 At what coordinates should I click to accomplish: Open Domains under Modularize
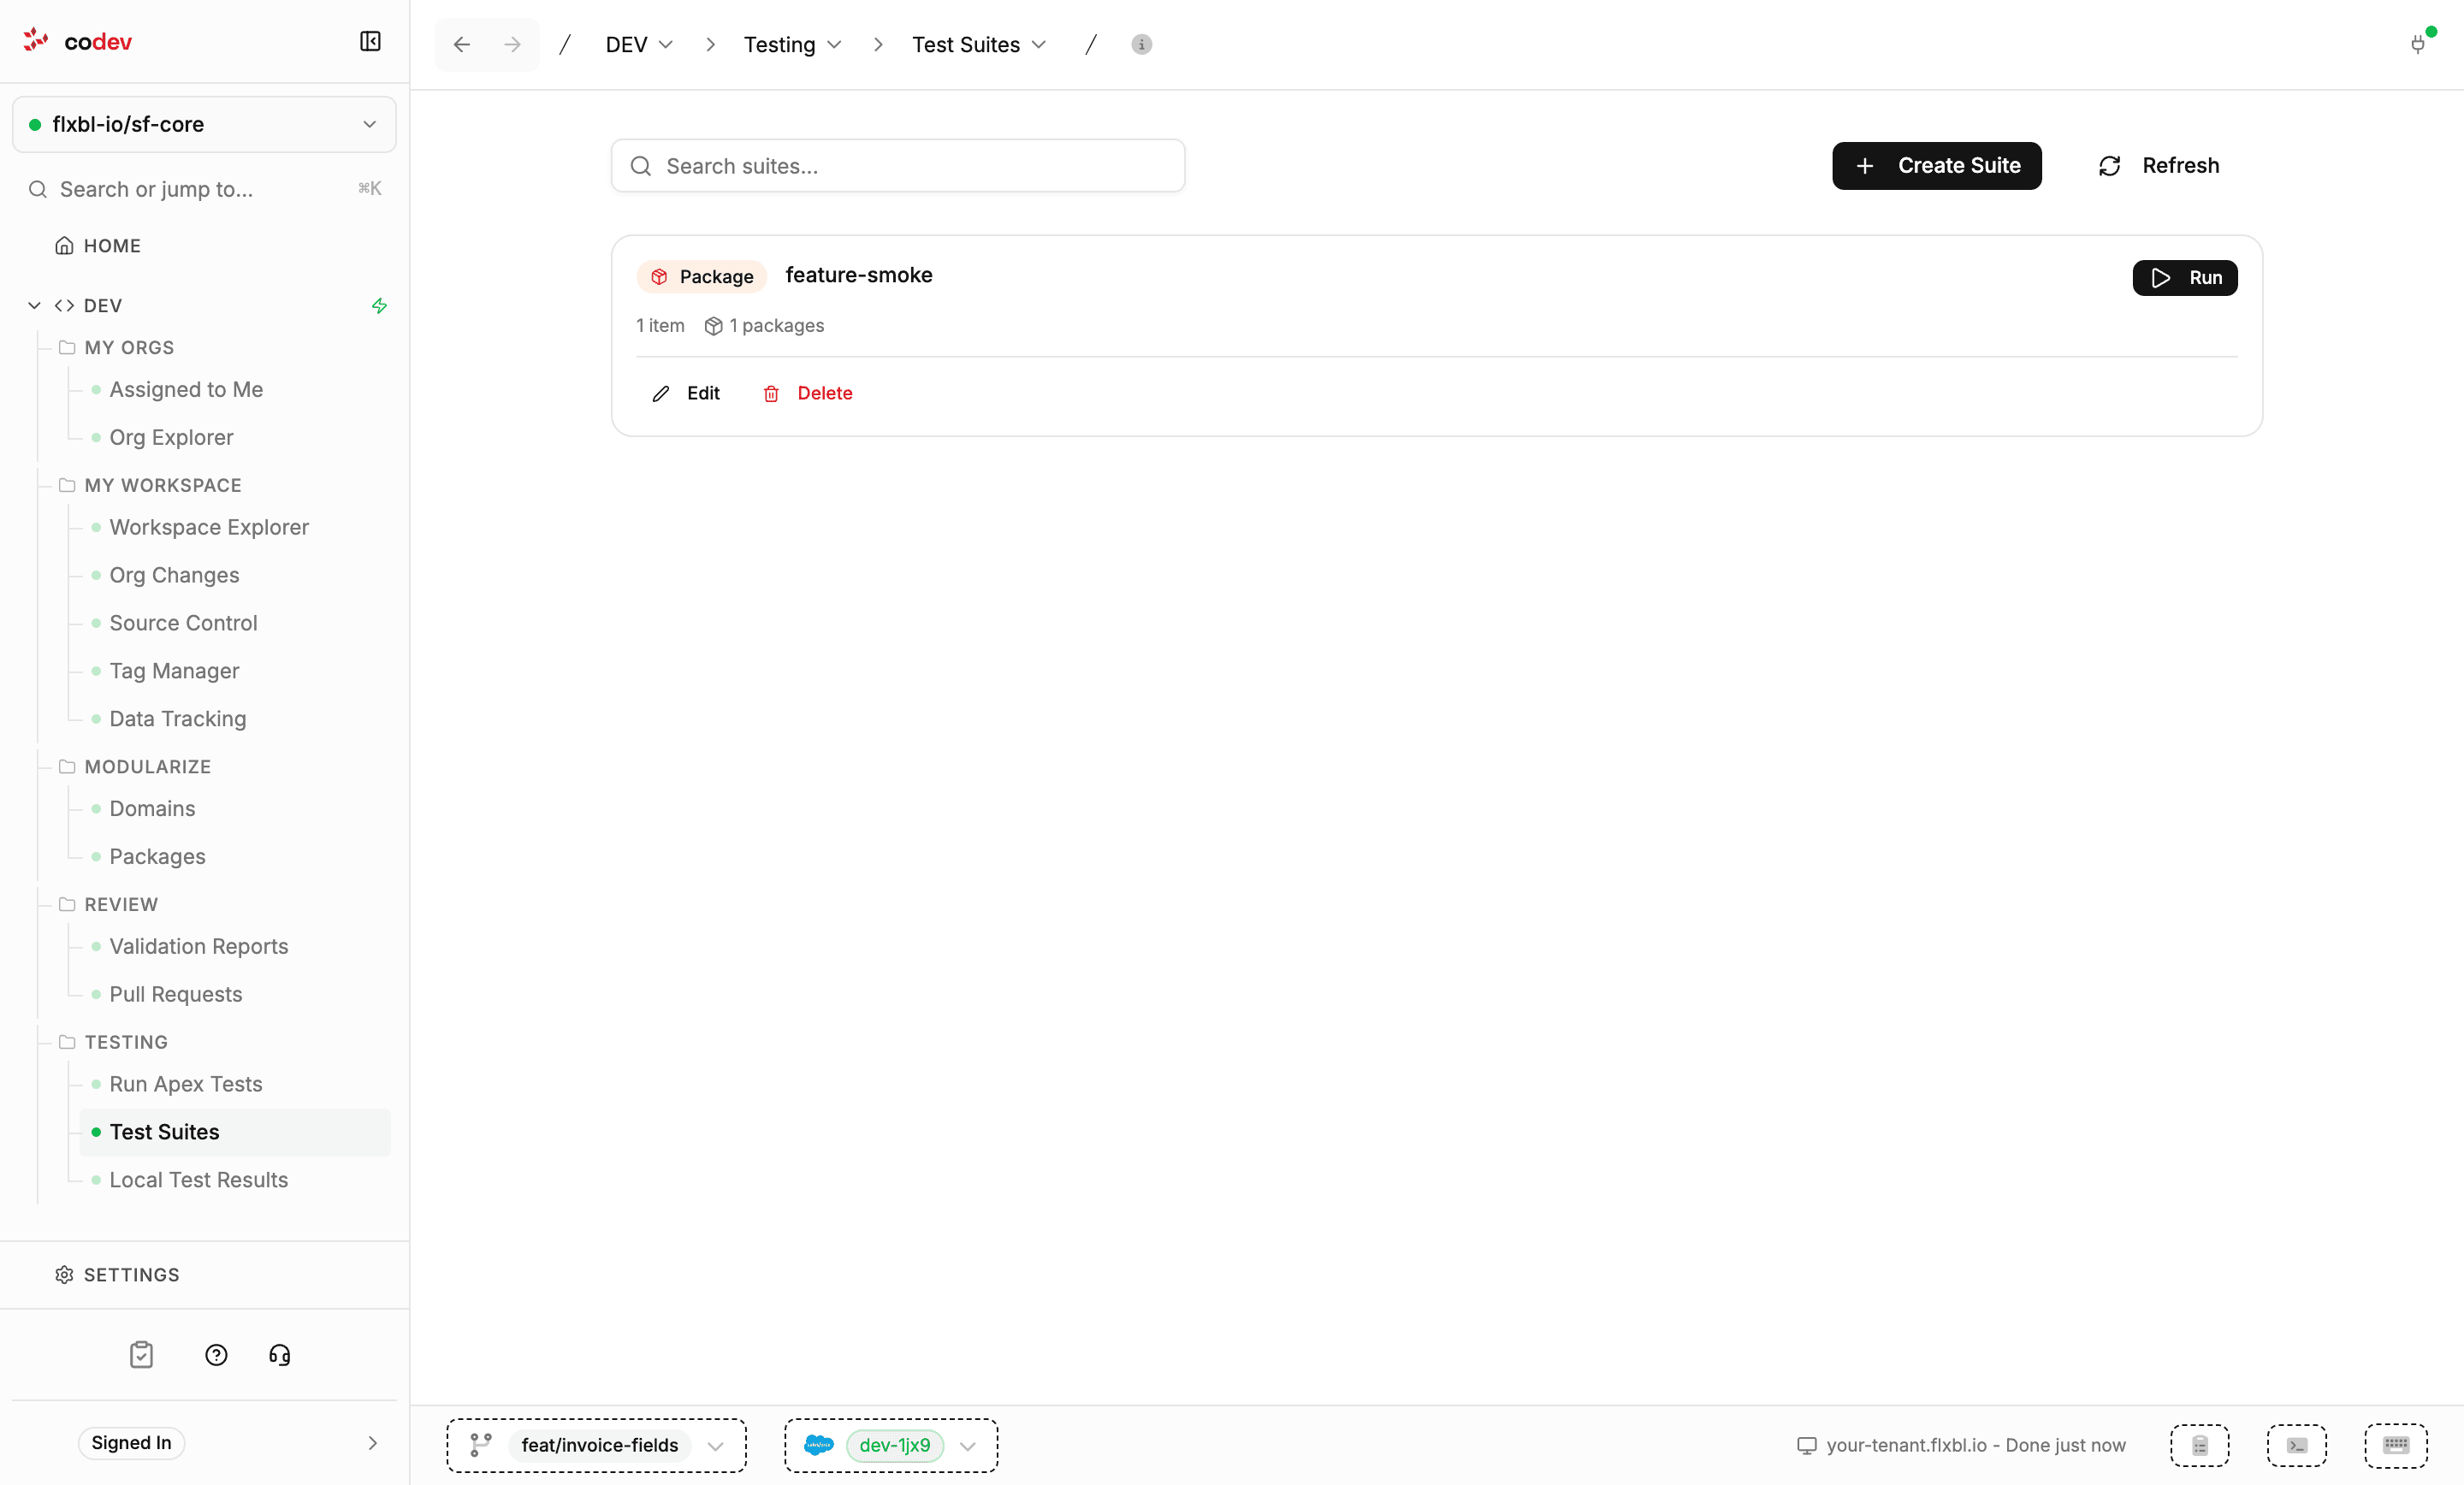152,809
